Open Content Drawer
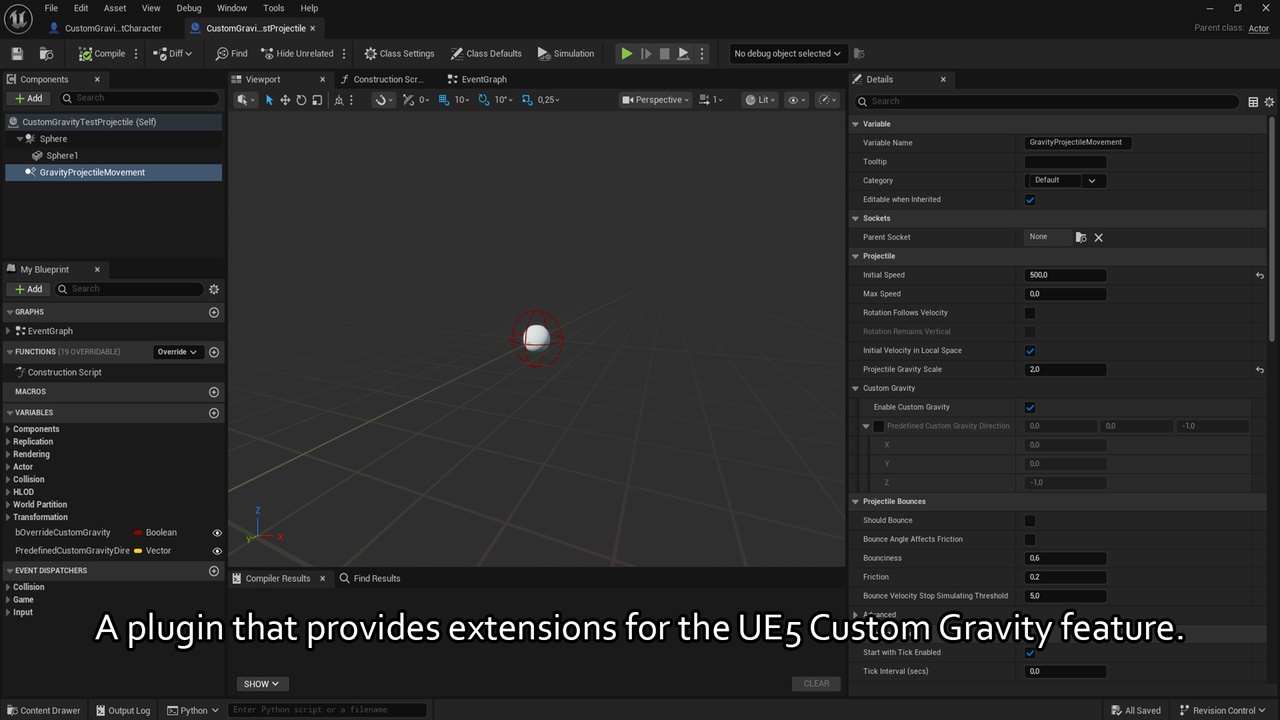Image resolution: width=1280 pixels, height=720 pixels. pos(43,710)
